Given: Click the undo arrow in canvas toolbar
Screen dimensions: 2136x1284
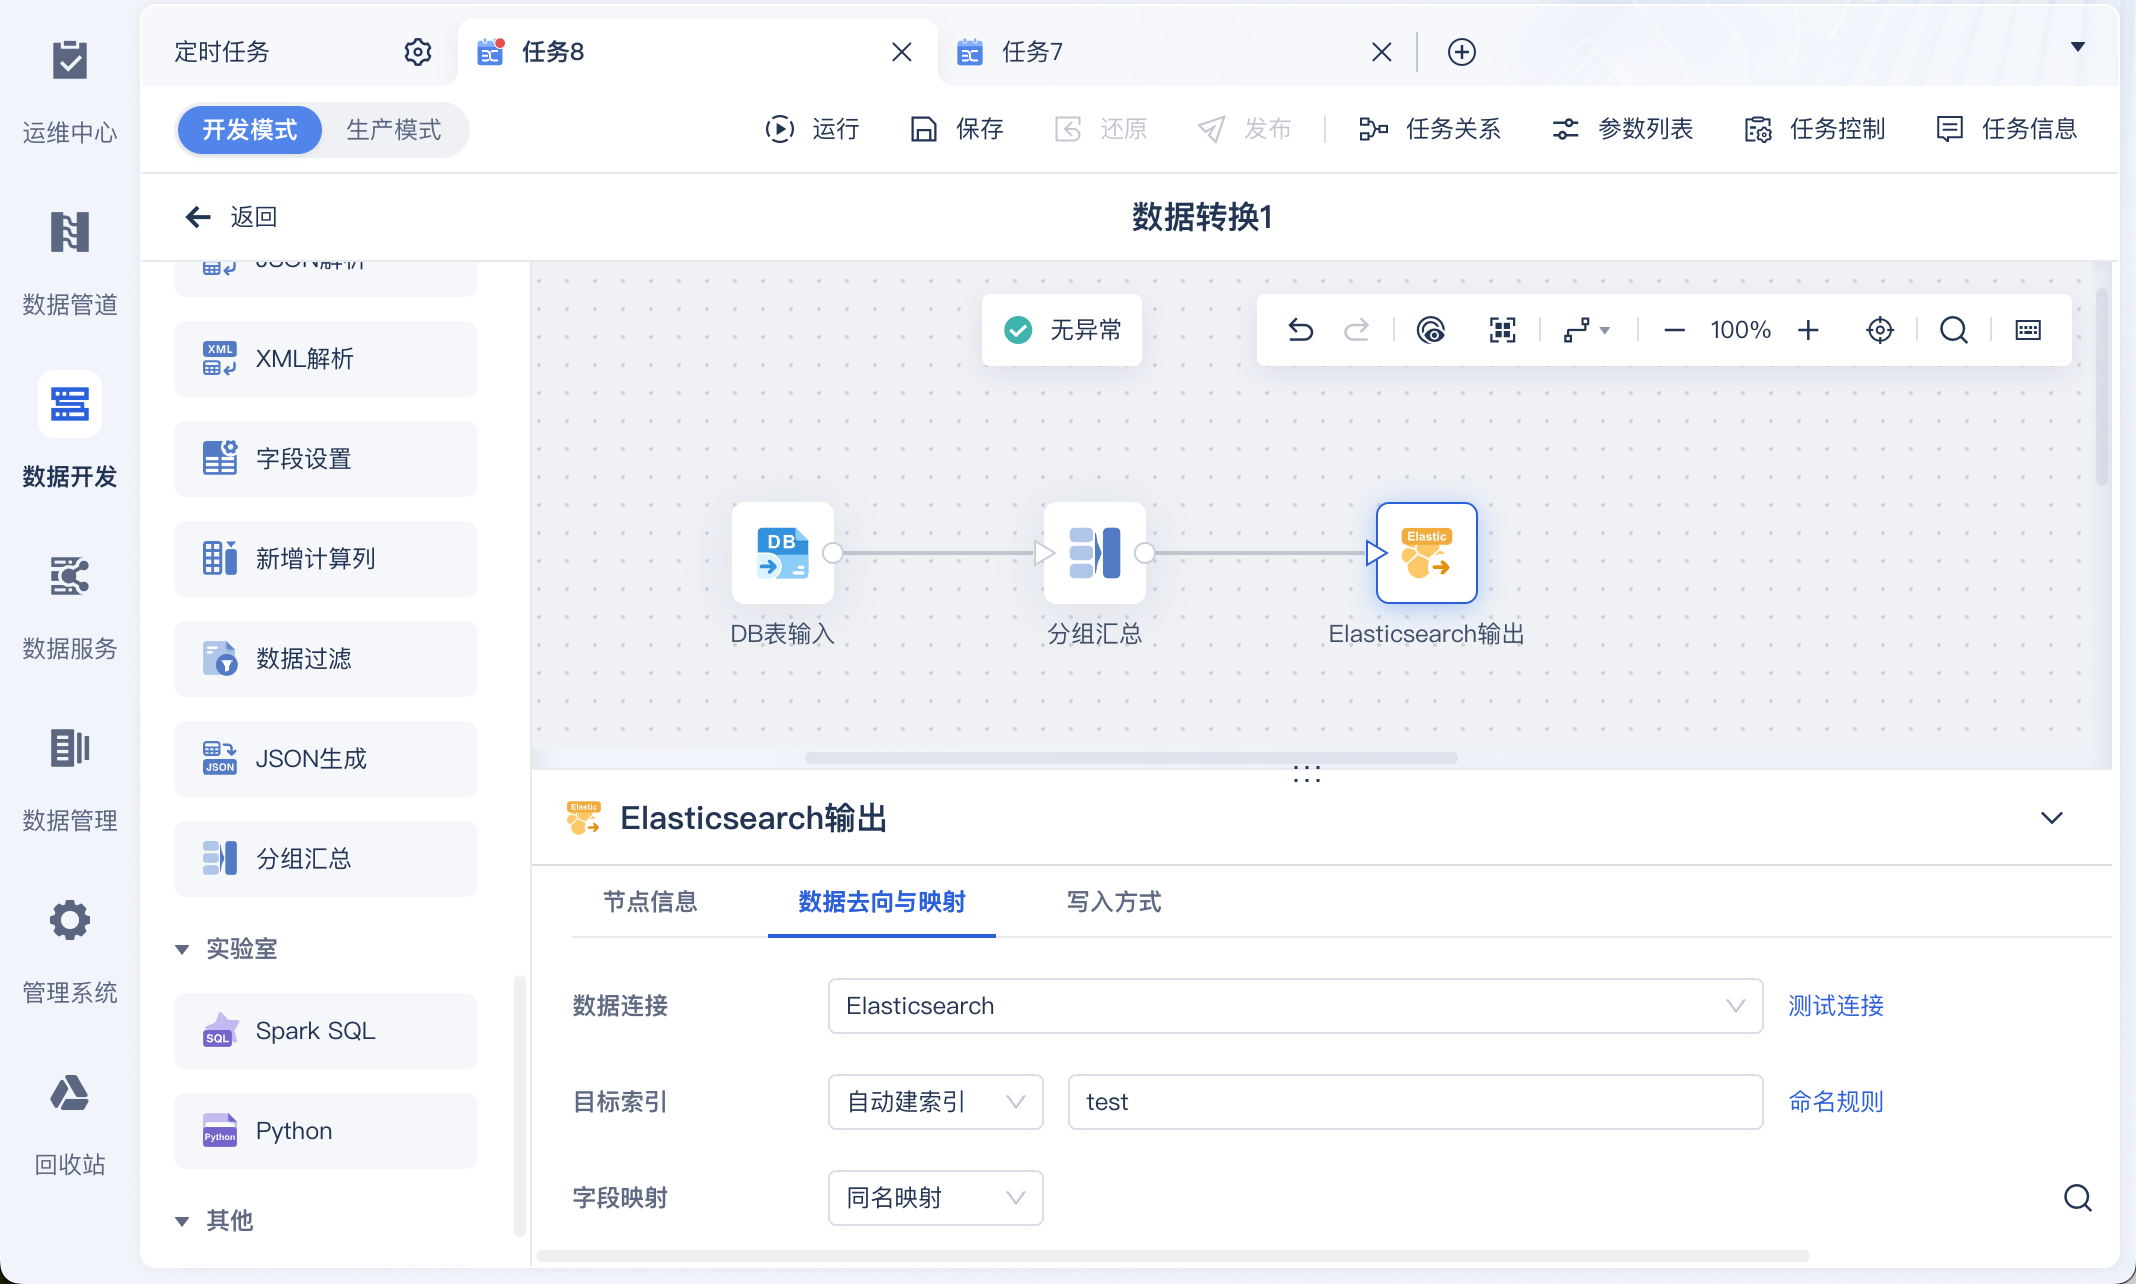Looking at the screenshot, I should [x=1300, y=330].
